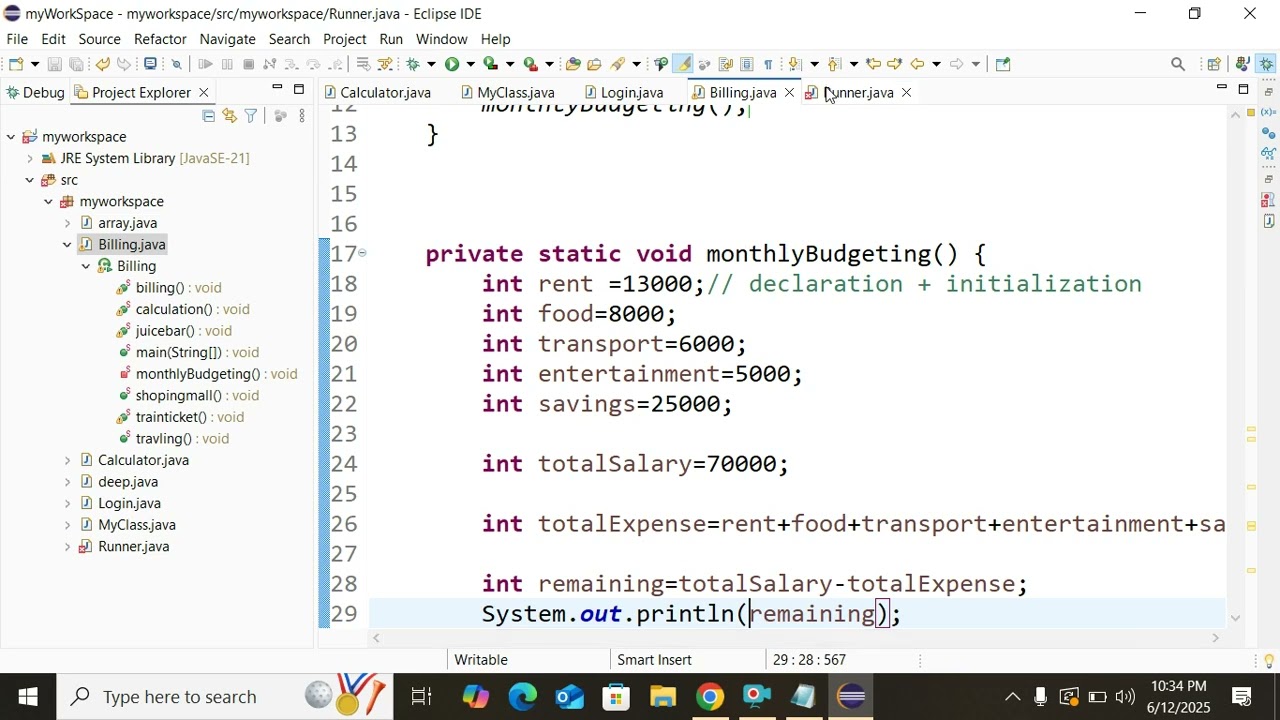
Task: Open the Back history dropdown arrow
Action: pyautogui.click(x=936, y=64)
